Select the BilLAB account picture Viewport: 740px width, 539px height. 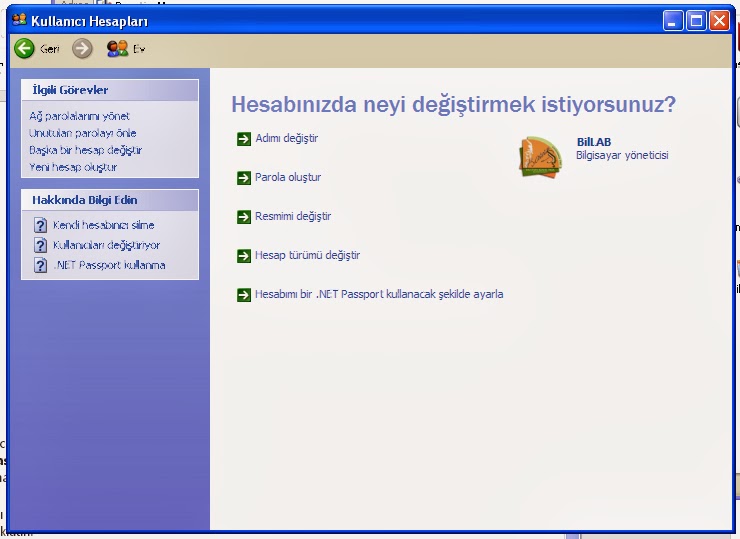pyautogui.click(x=540, y=157)
